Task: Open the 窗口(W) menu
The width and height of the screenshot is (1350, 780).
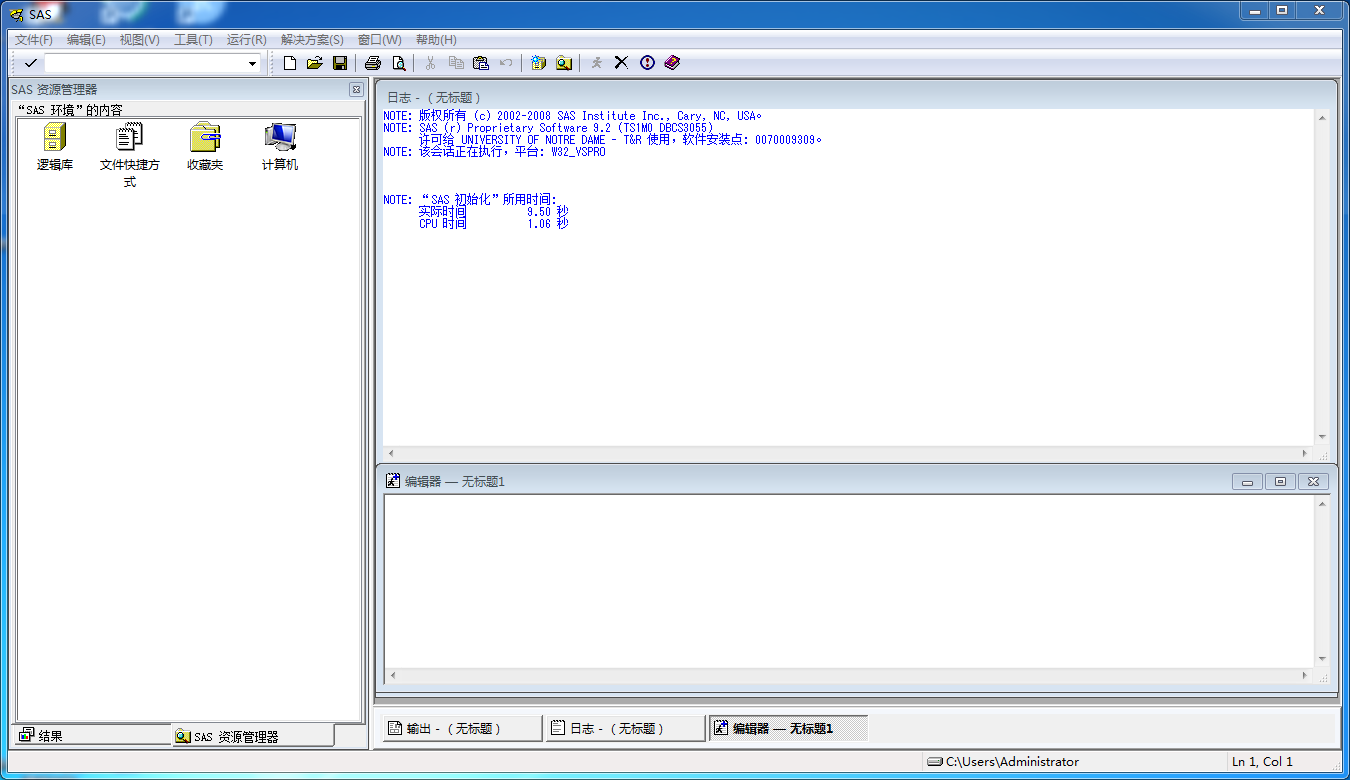Action: click(x=379, y=40)
